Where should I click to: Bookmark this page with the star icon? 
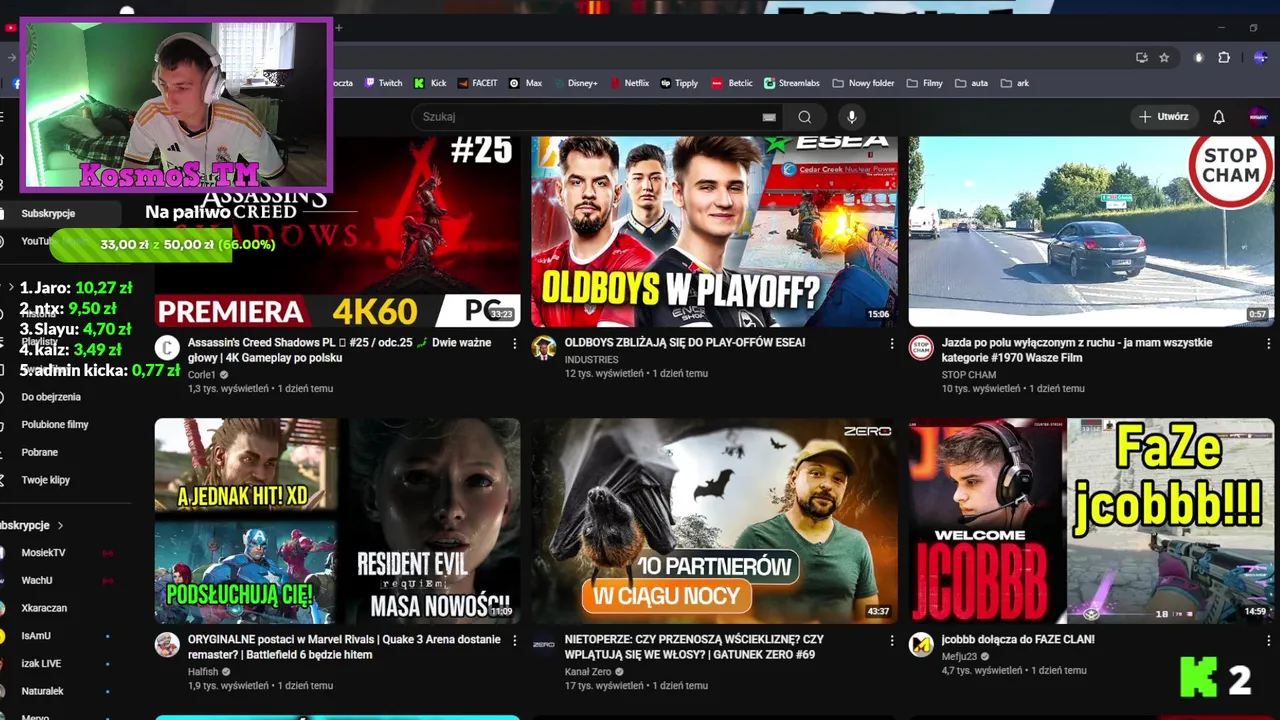pos(1164,58)
